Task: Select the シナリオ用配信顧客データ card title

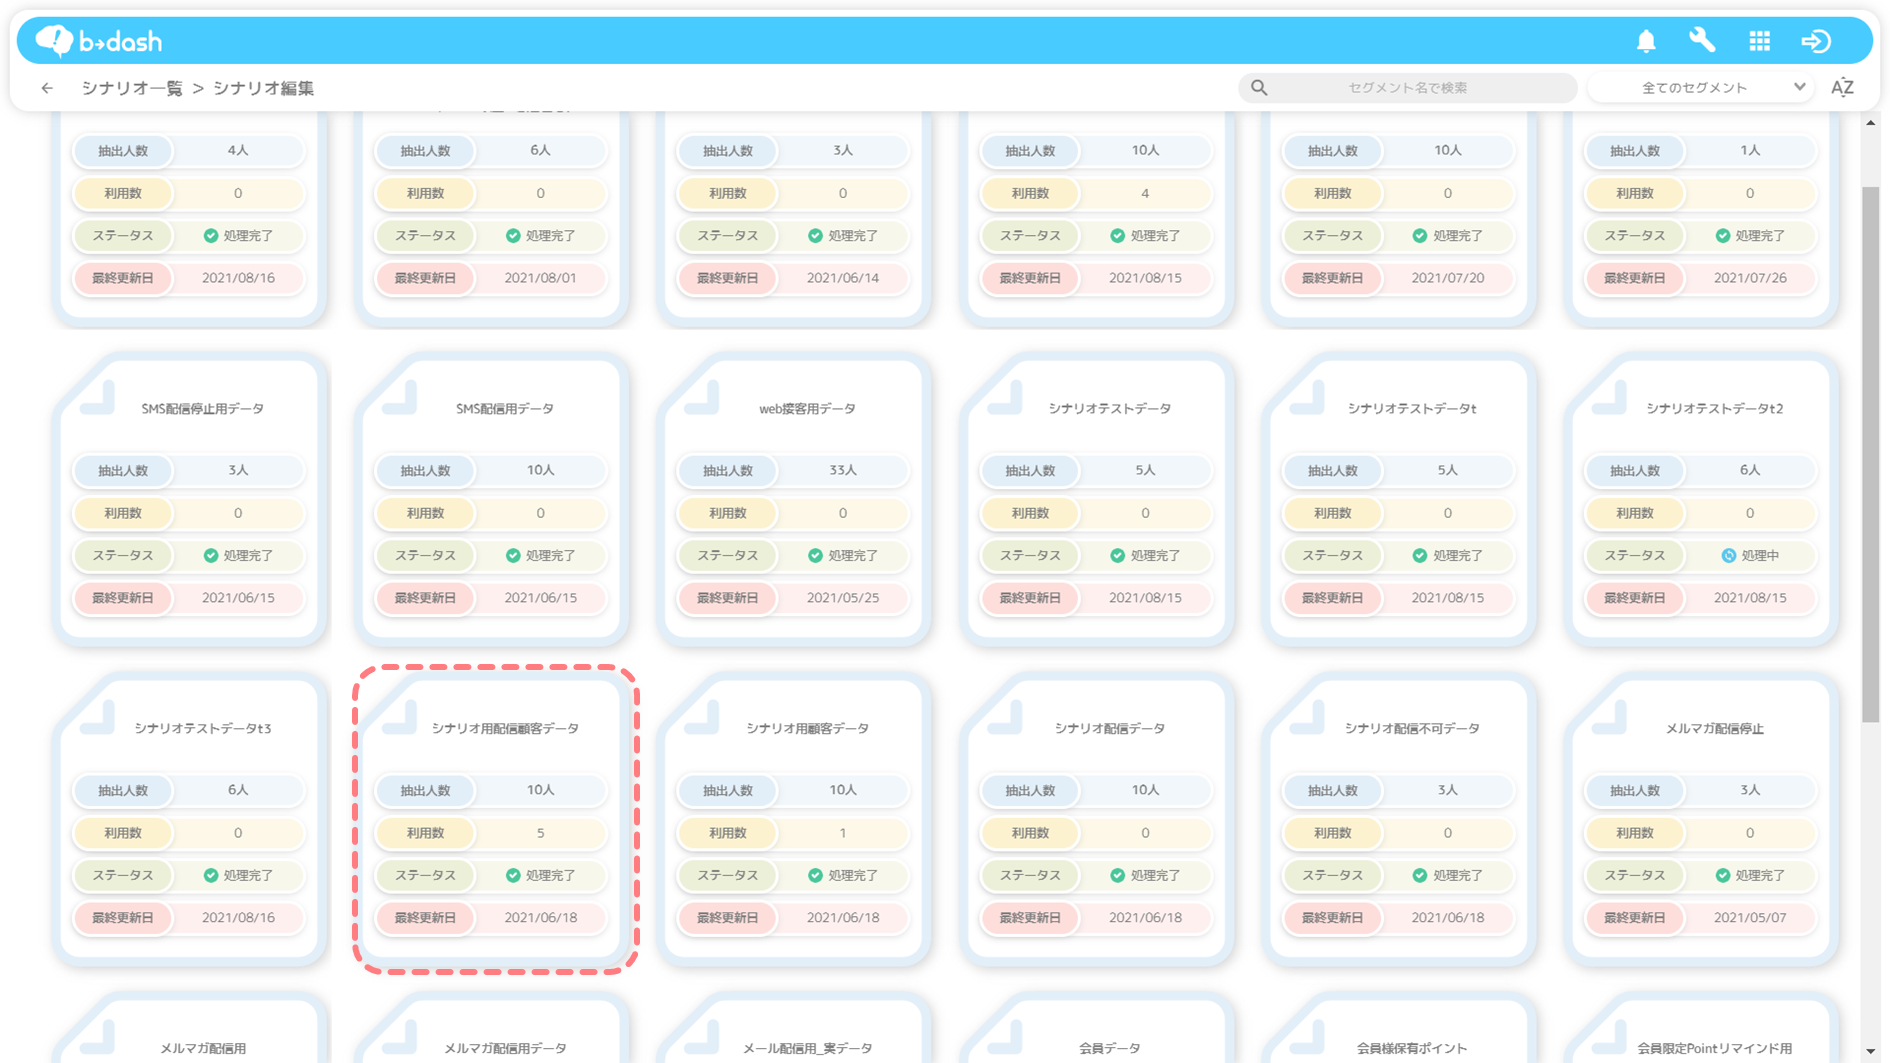Action: point(505,729)
